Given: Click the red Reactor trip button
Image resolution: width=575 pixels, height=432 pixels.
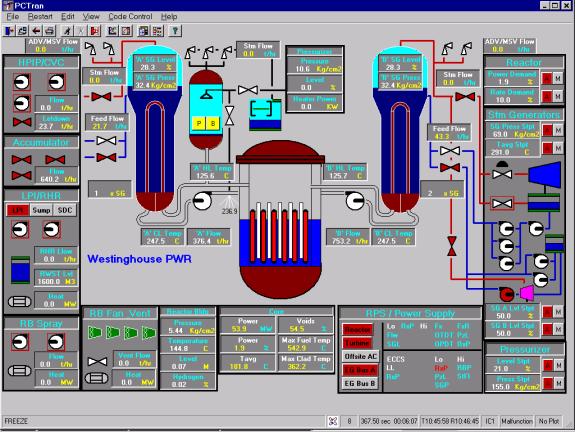Looking at the screenshot, I should pos(358,329).
